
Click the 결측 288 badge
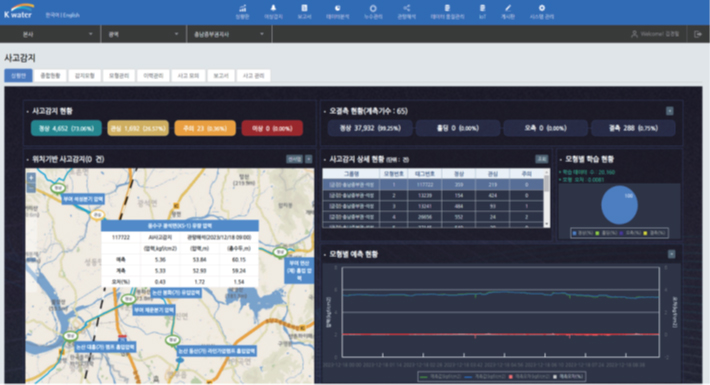(633, 128)
